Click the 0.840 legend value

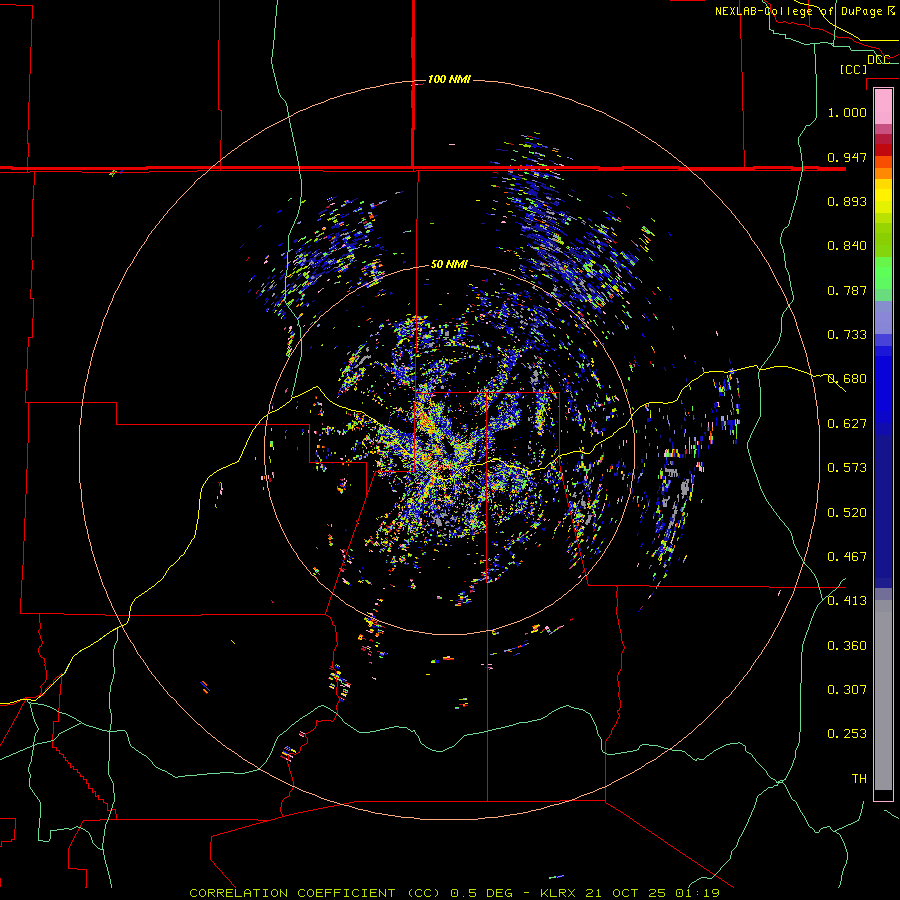tap(847, 246)
